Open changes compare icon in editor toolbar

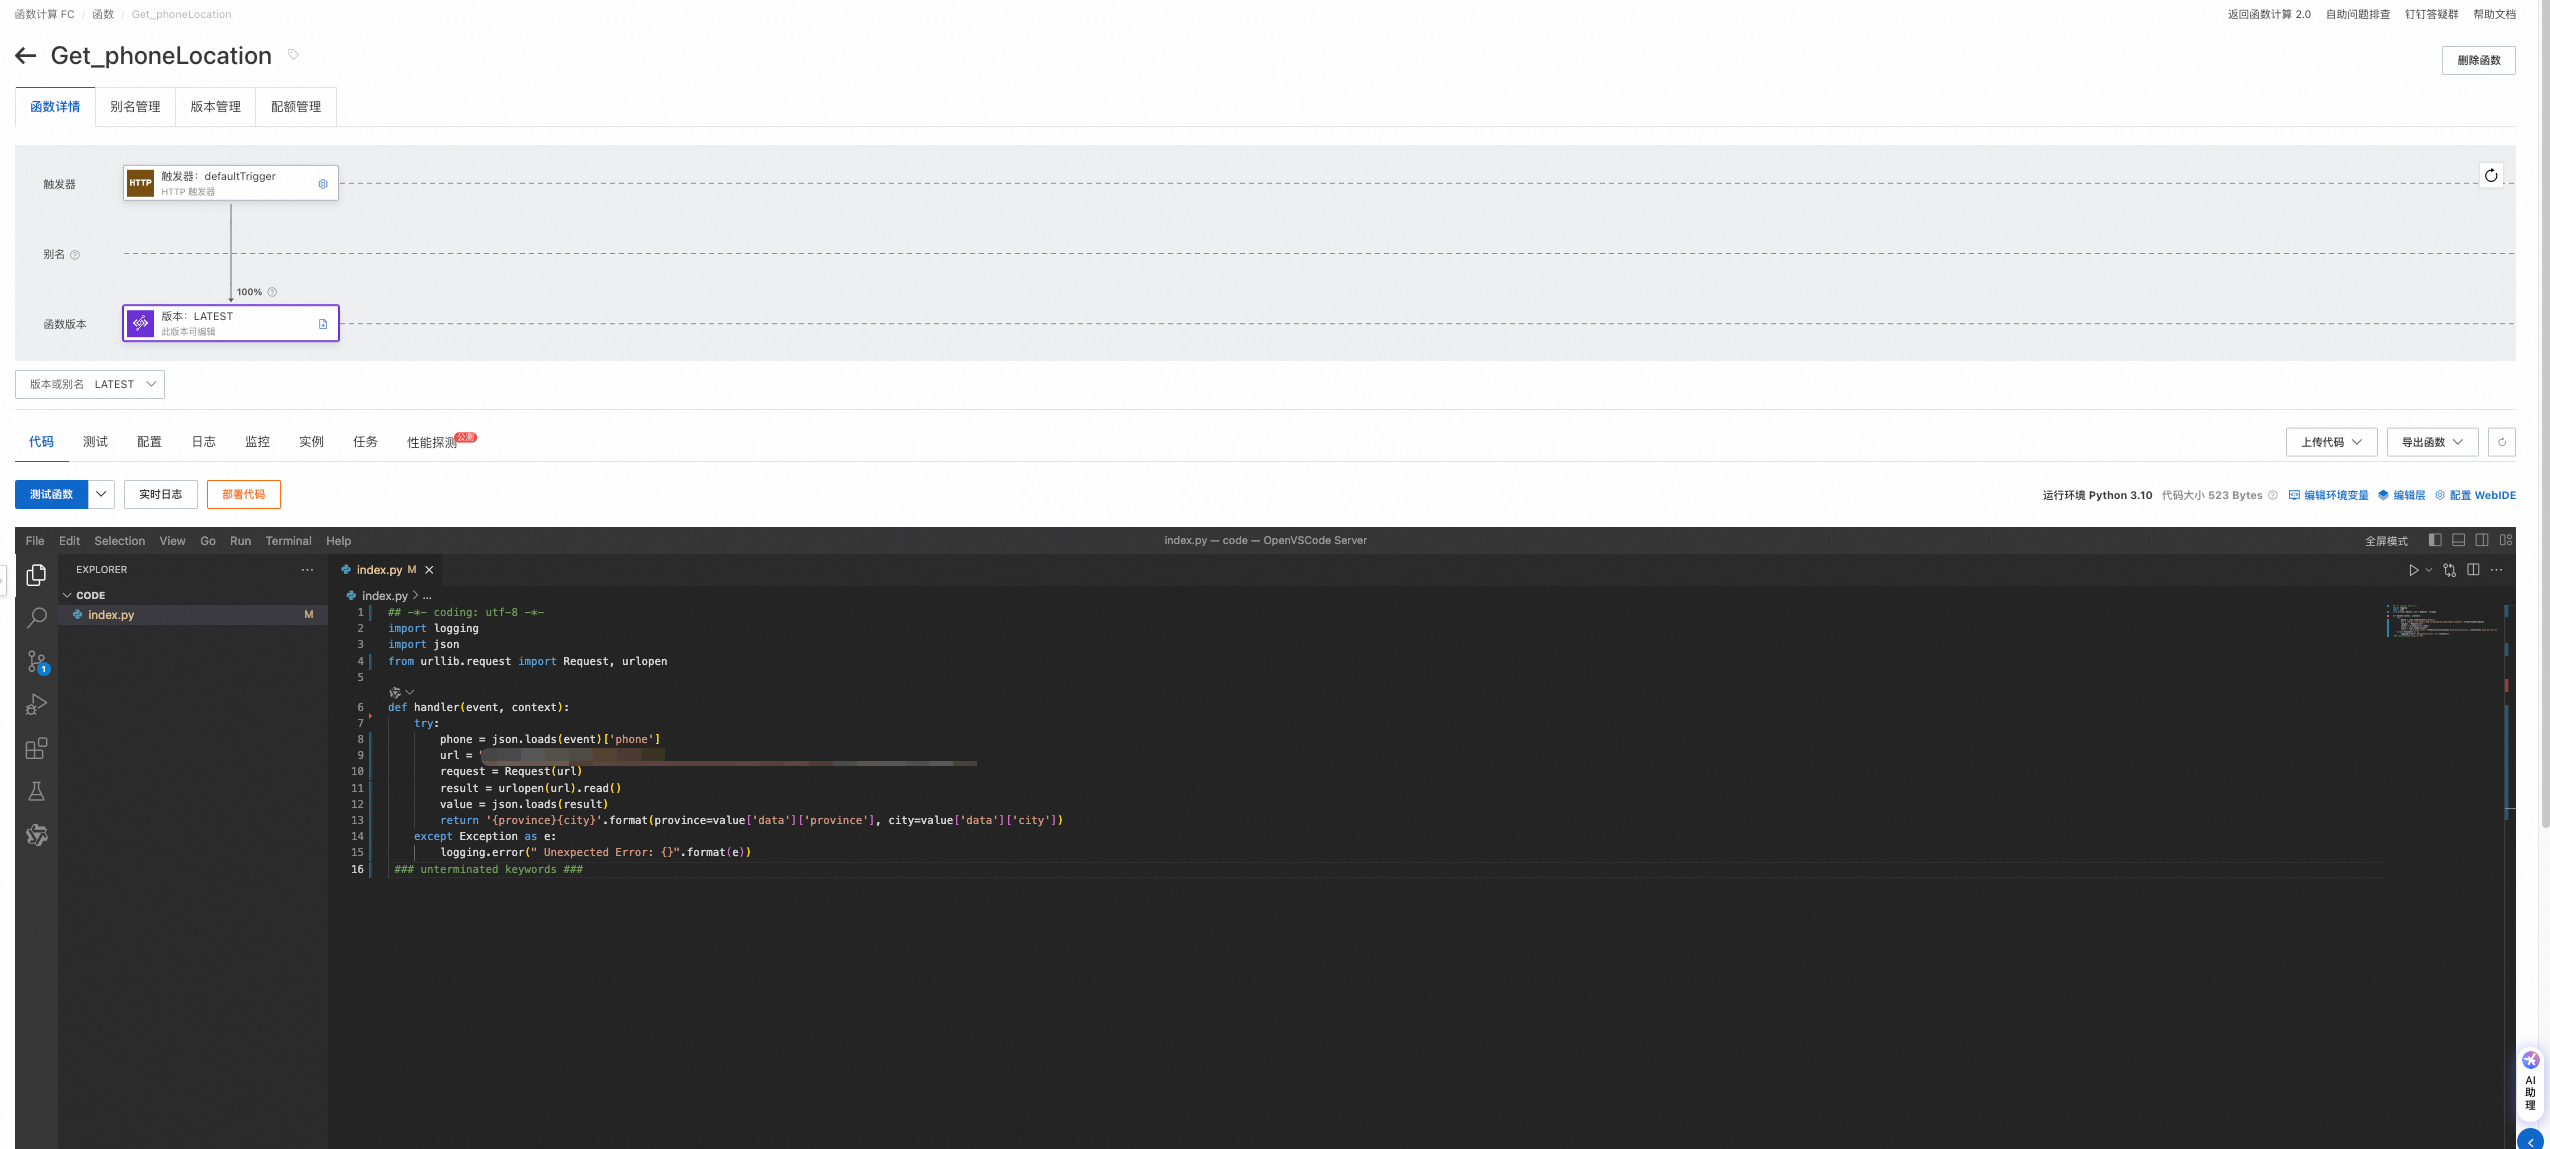(x=2449, y=570)
